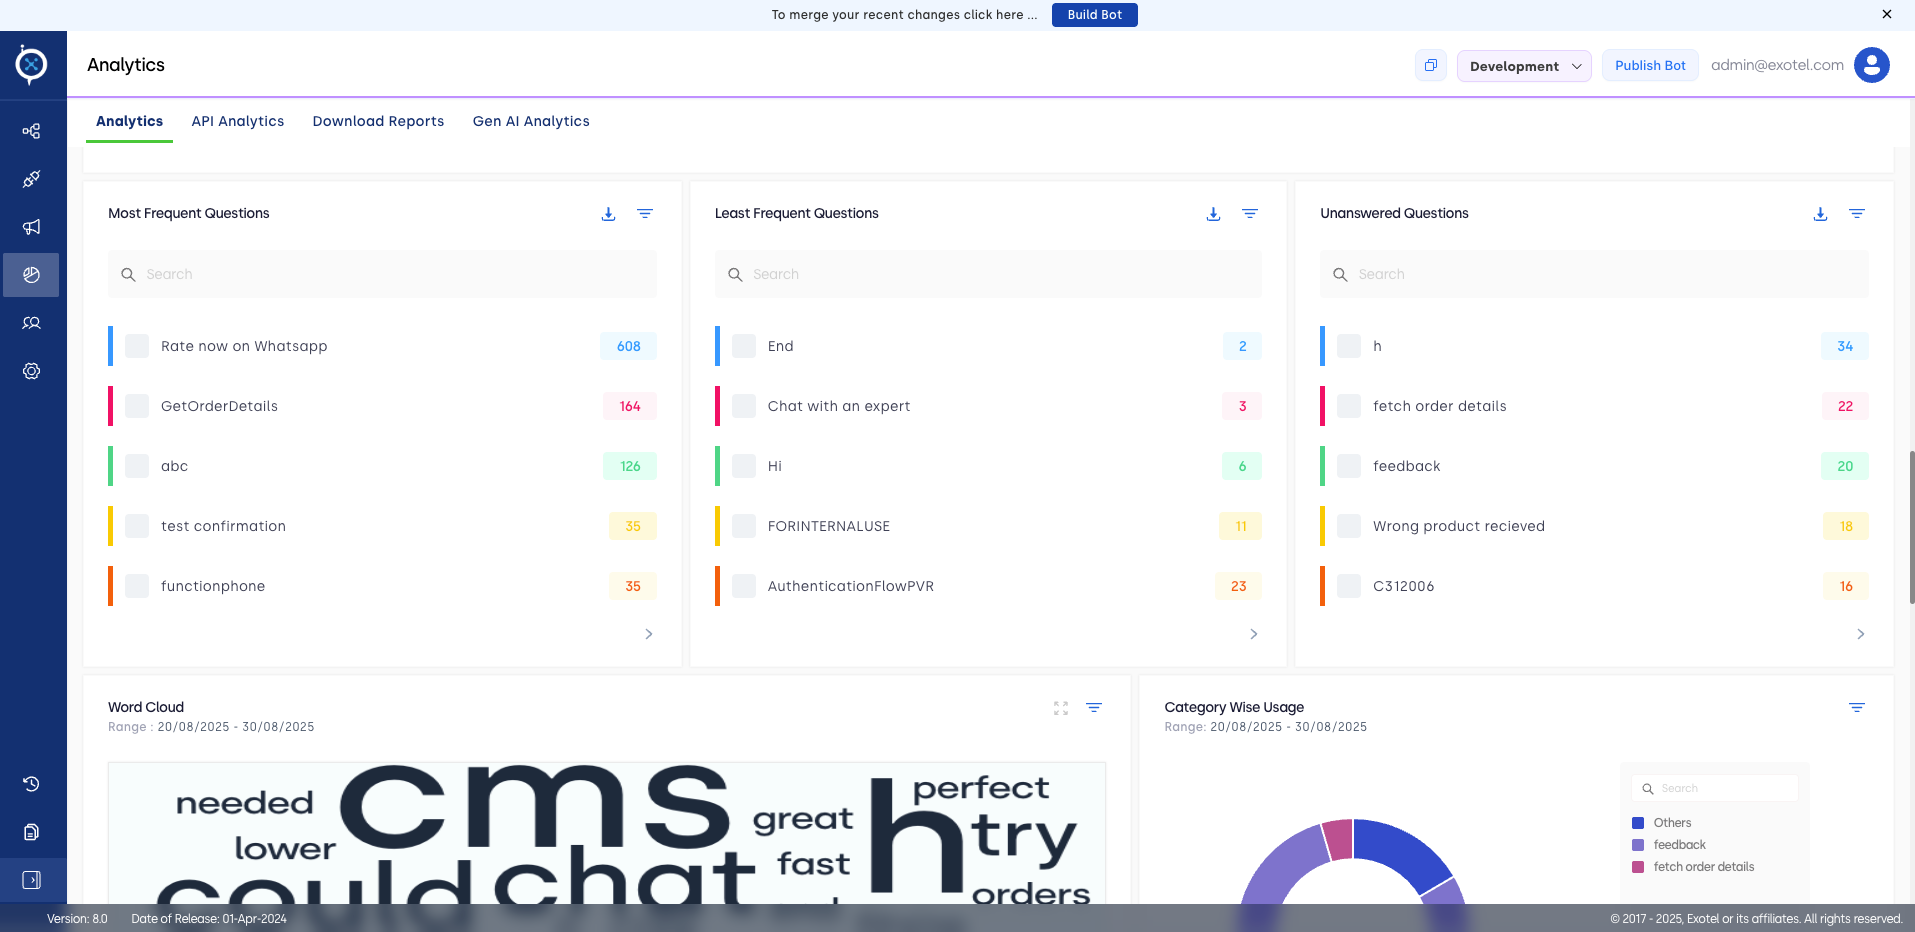The width and height of the screenshot is (1915, 932).
Task: Click the Publish Bot button
Action: tap(1650, 65)
